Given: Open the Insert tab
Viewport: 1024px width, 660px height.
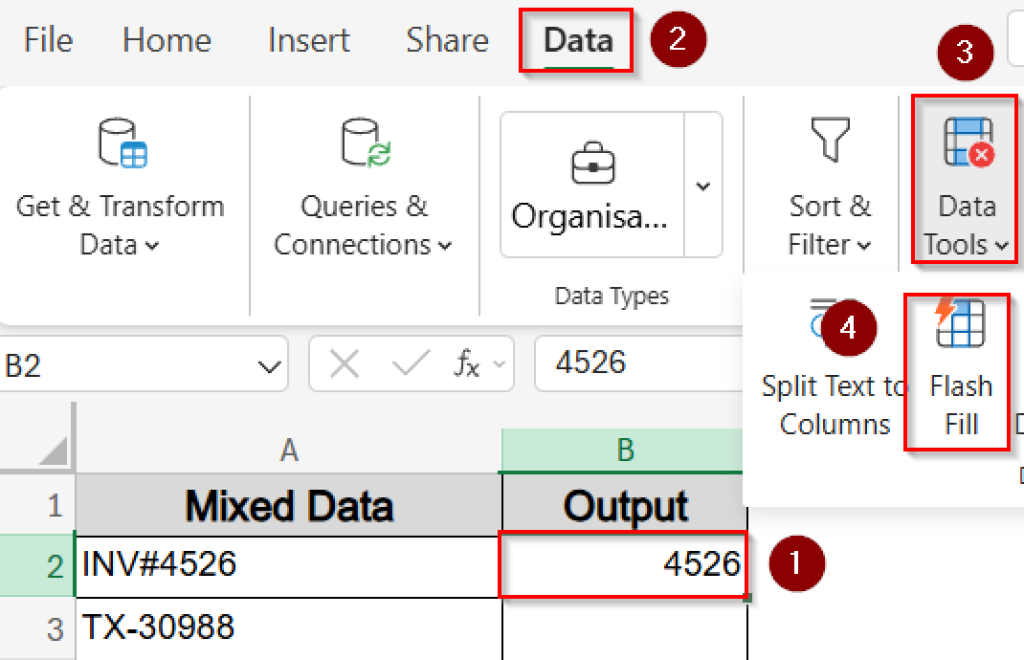Looking at the screenshot, I should coord(308,40).
